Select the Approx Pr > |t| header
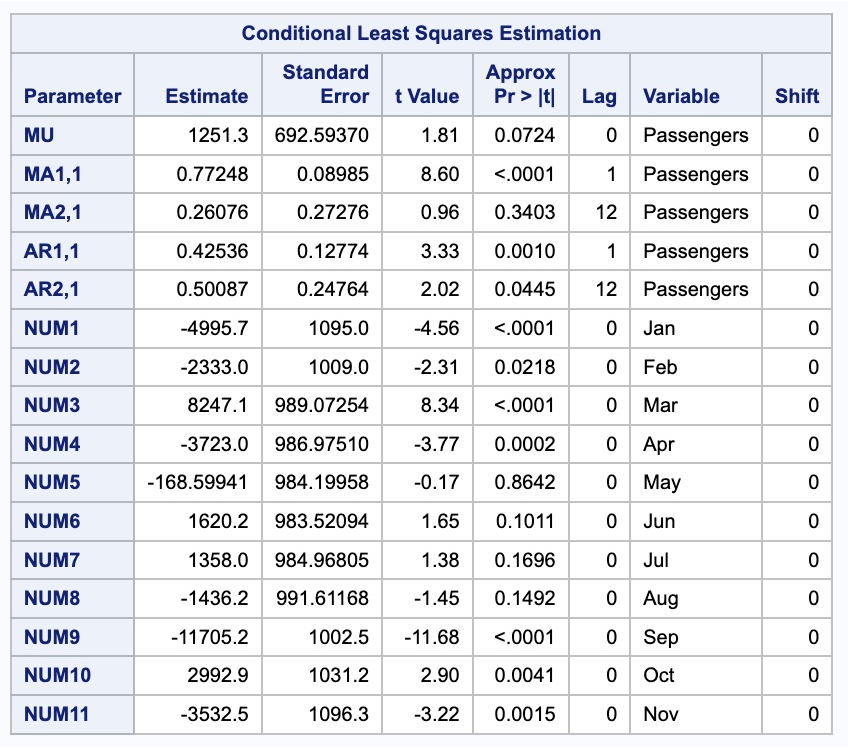The width and height of the screenshot is (848, 748). point(521,84)
